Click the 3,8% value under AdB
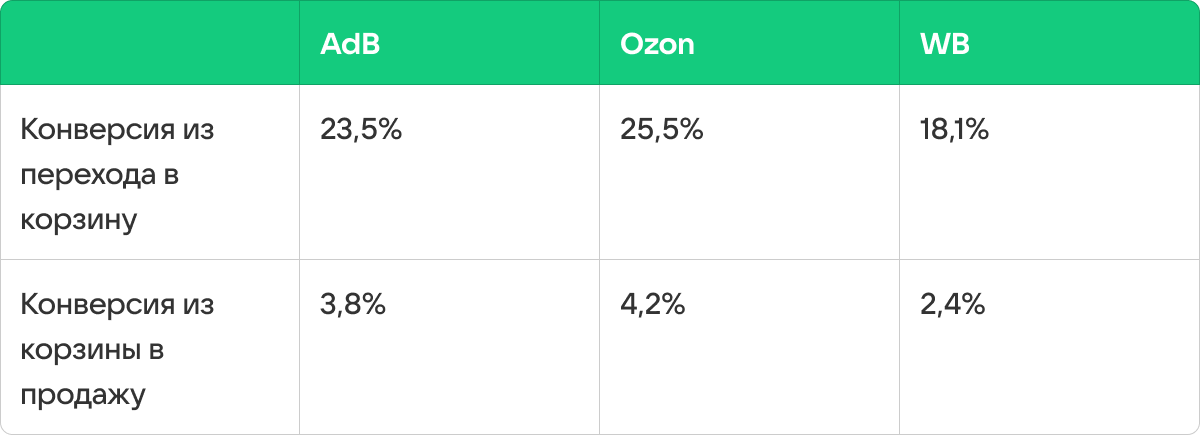 [x=353, y=304]
